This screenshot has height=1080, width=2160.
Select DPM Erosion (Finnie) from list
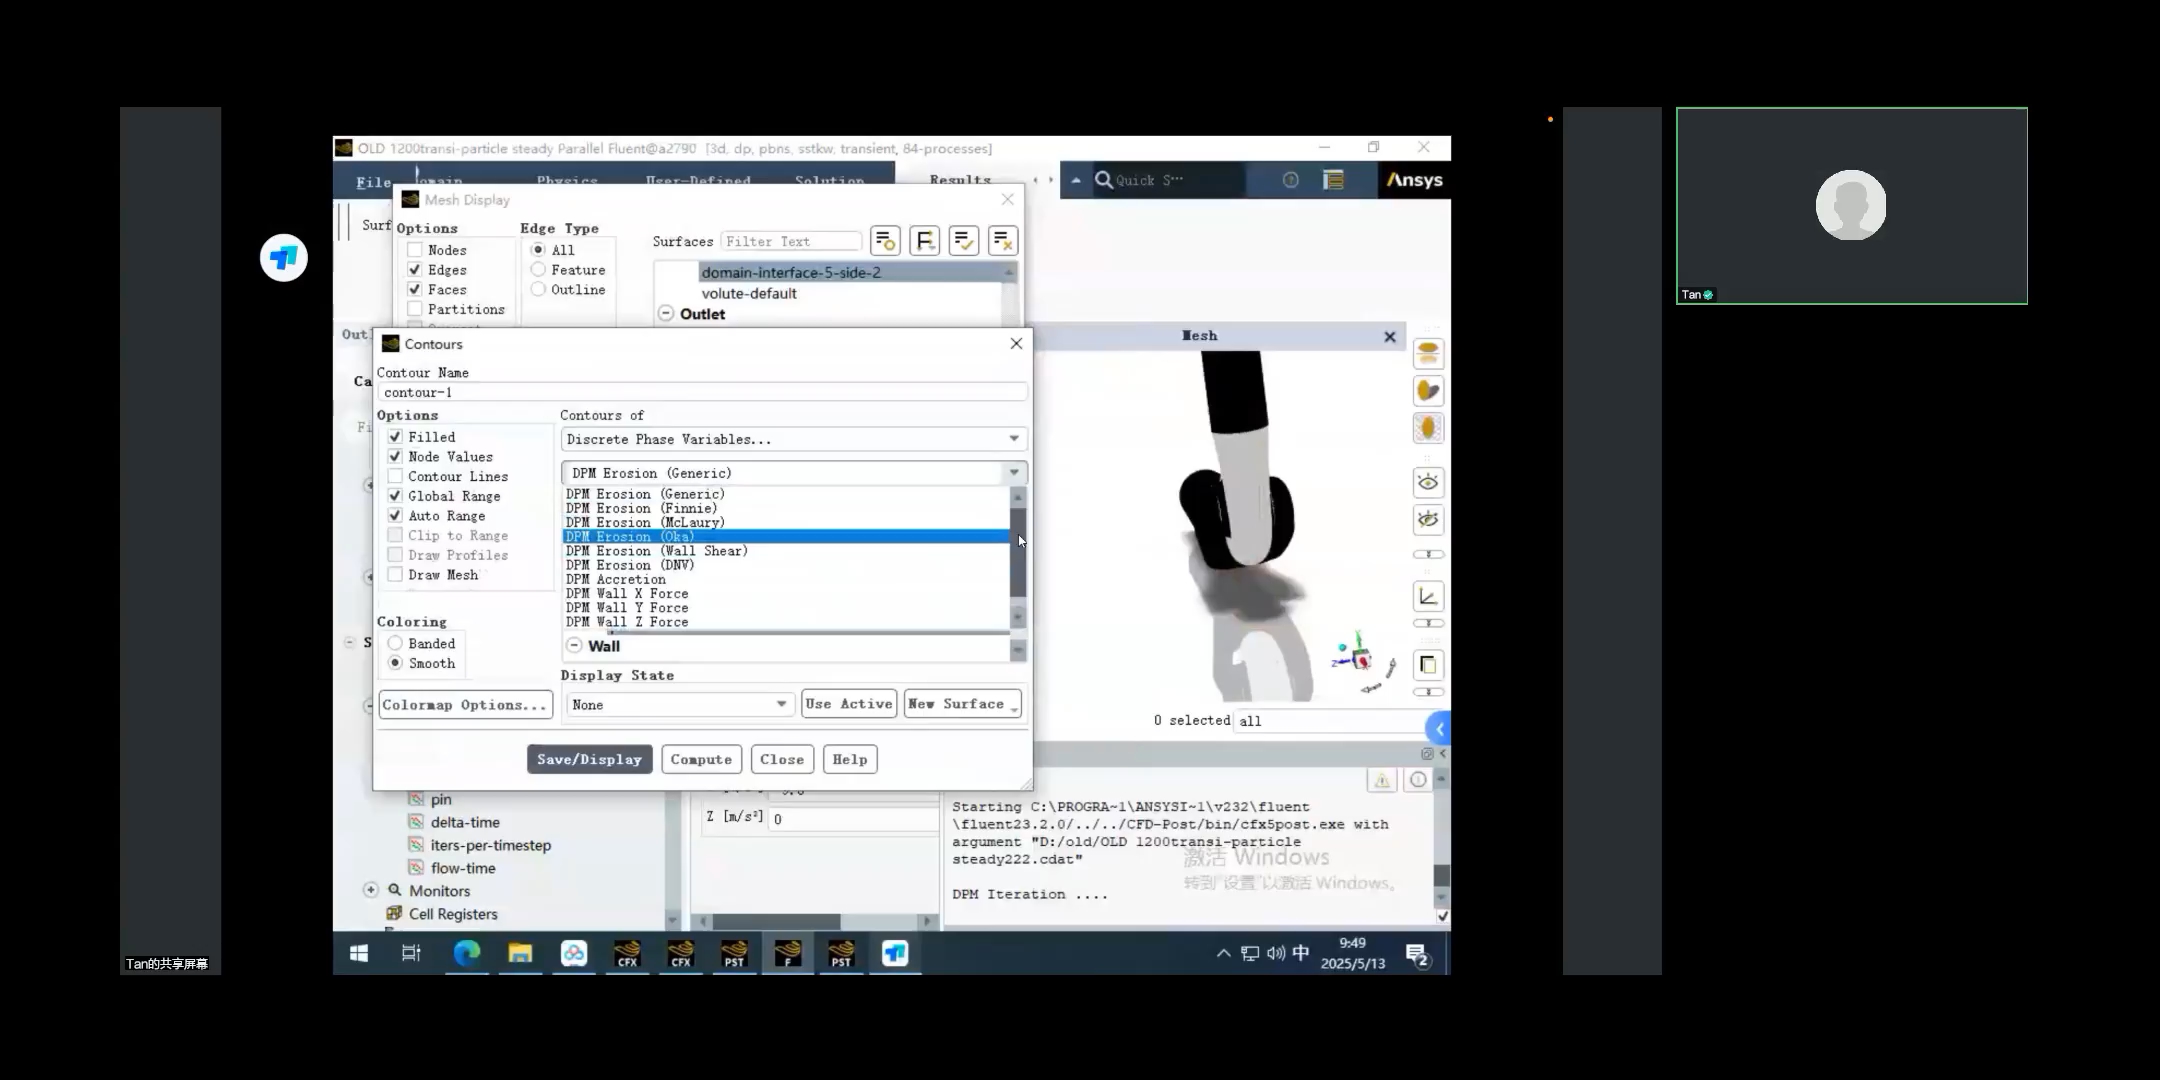[x=641, y=508]
